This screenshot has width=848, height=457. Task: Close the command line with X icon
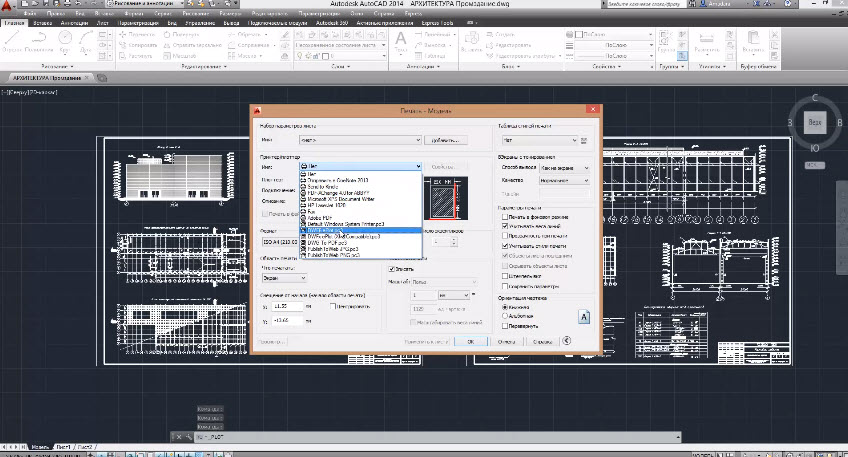(x=177, y=438)
